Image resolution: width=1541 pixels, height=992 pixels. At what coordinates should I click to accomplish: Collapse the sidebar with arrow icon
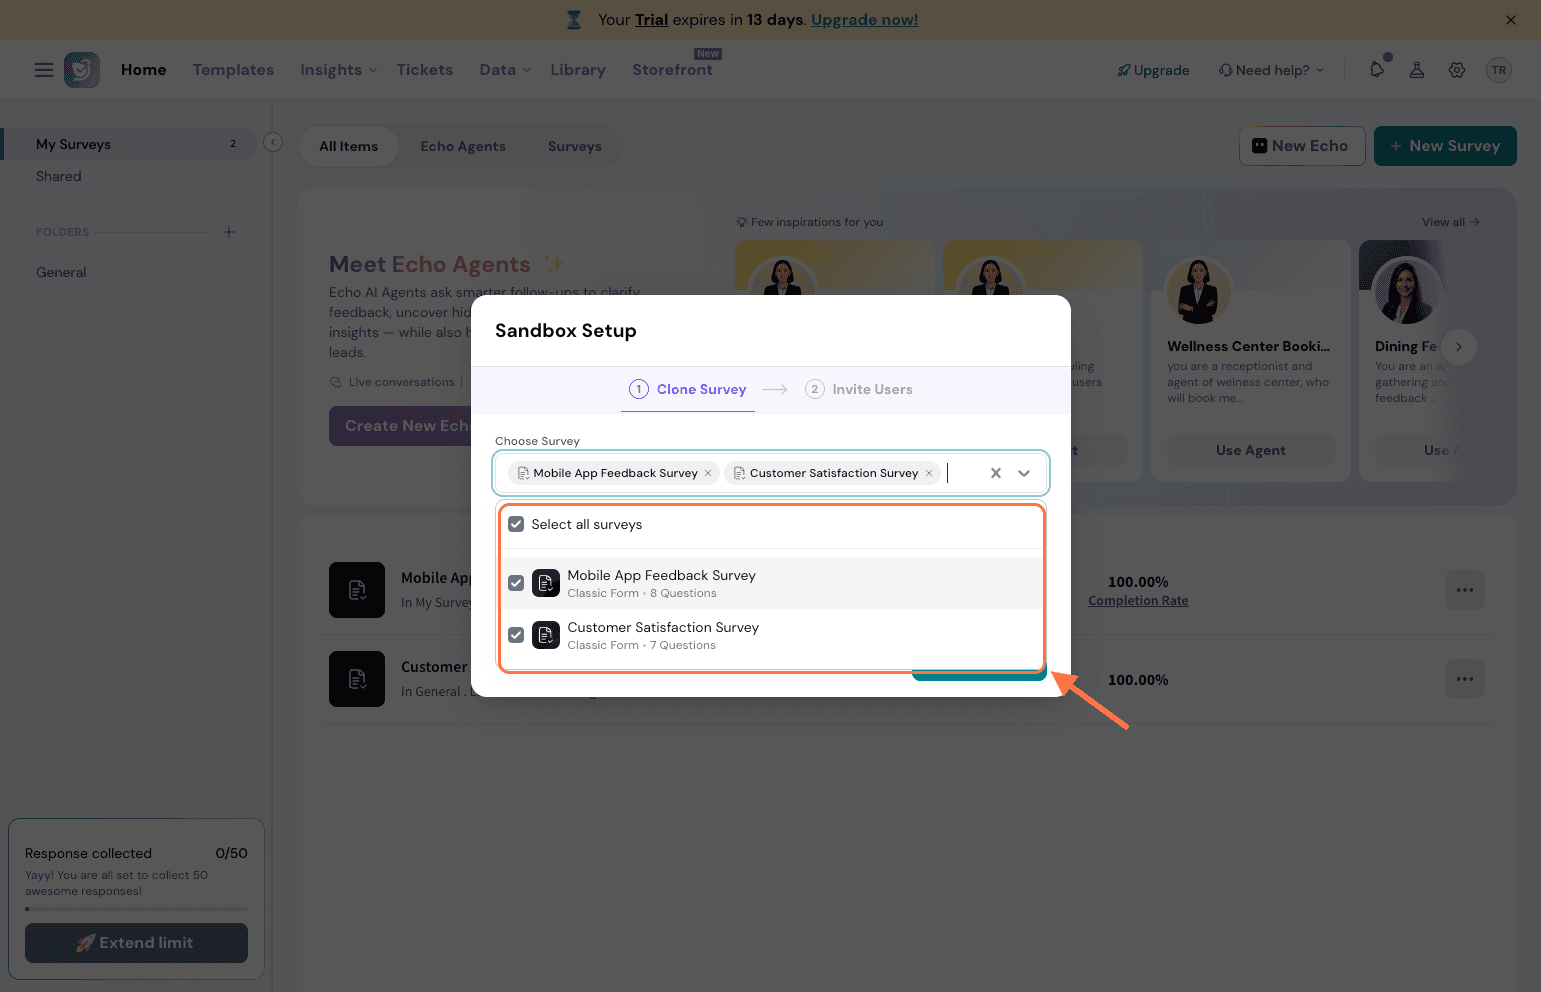coord(273,143)
